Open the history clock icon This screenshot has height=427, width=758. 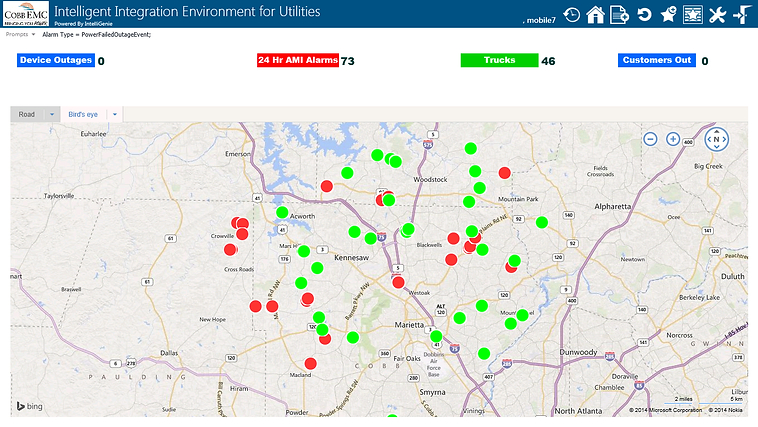(571, 14)
